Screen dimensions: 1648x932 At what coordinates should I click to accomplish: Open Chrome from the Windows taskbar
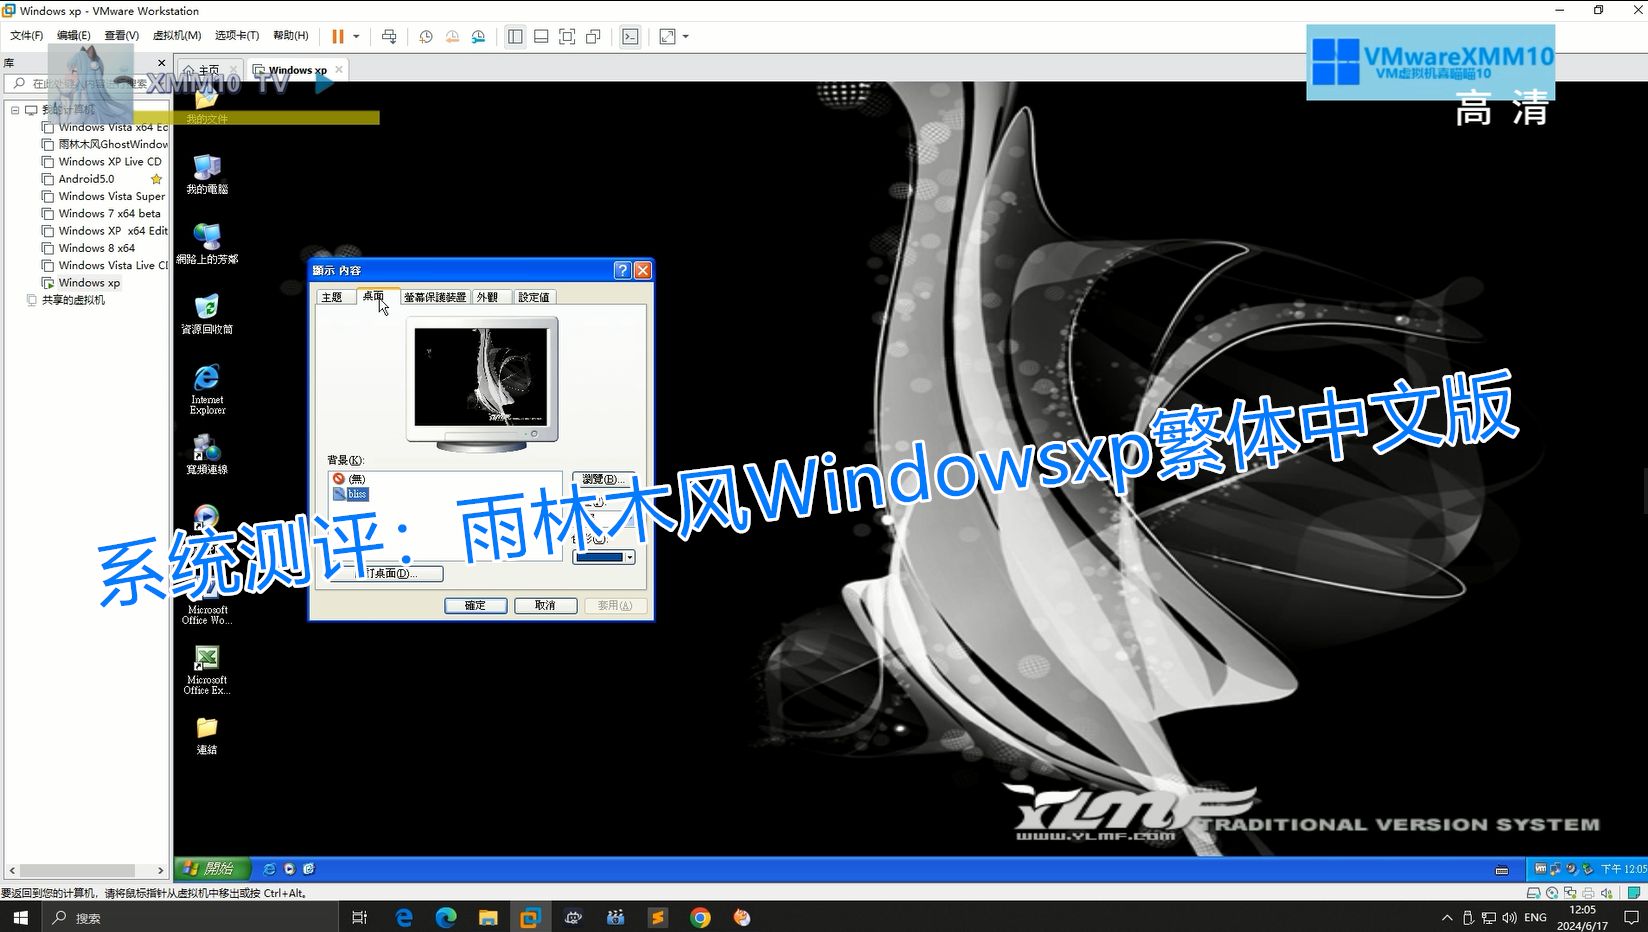tap(700, 917)
